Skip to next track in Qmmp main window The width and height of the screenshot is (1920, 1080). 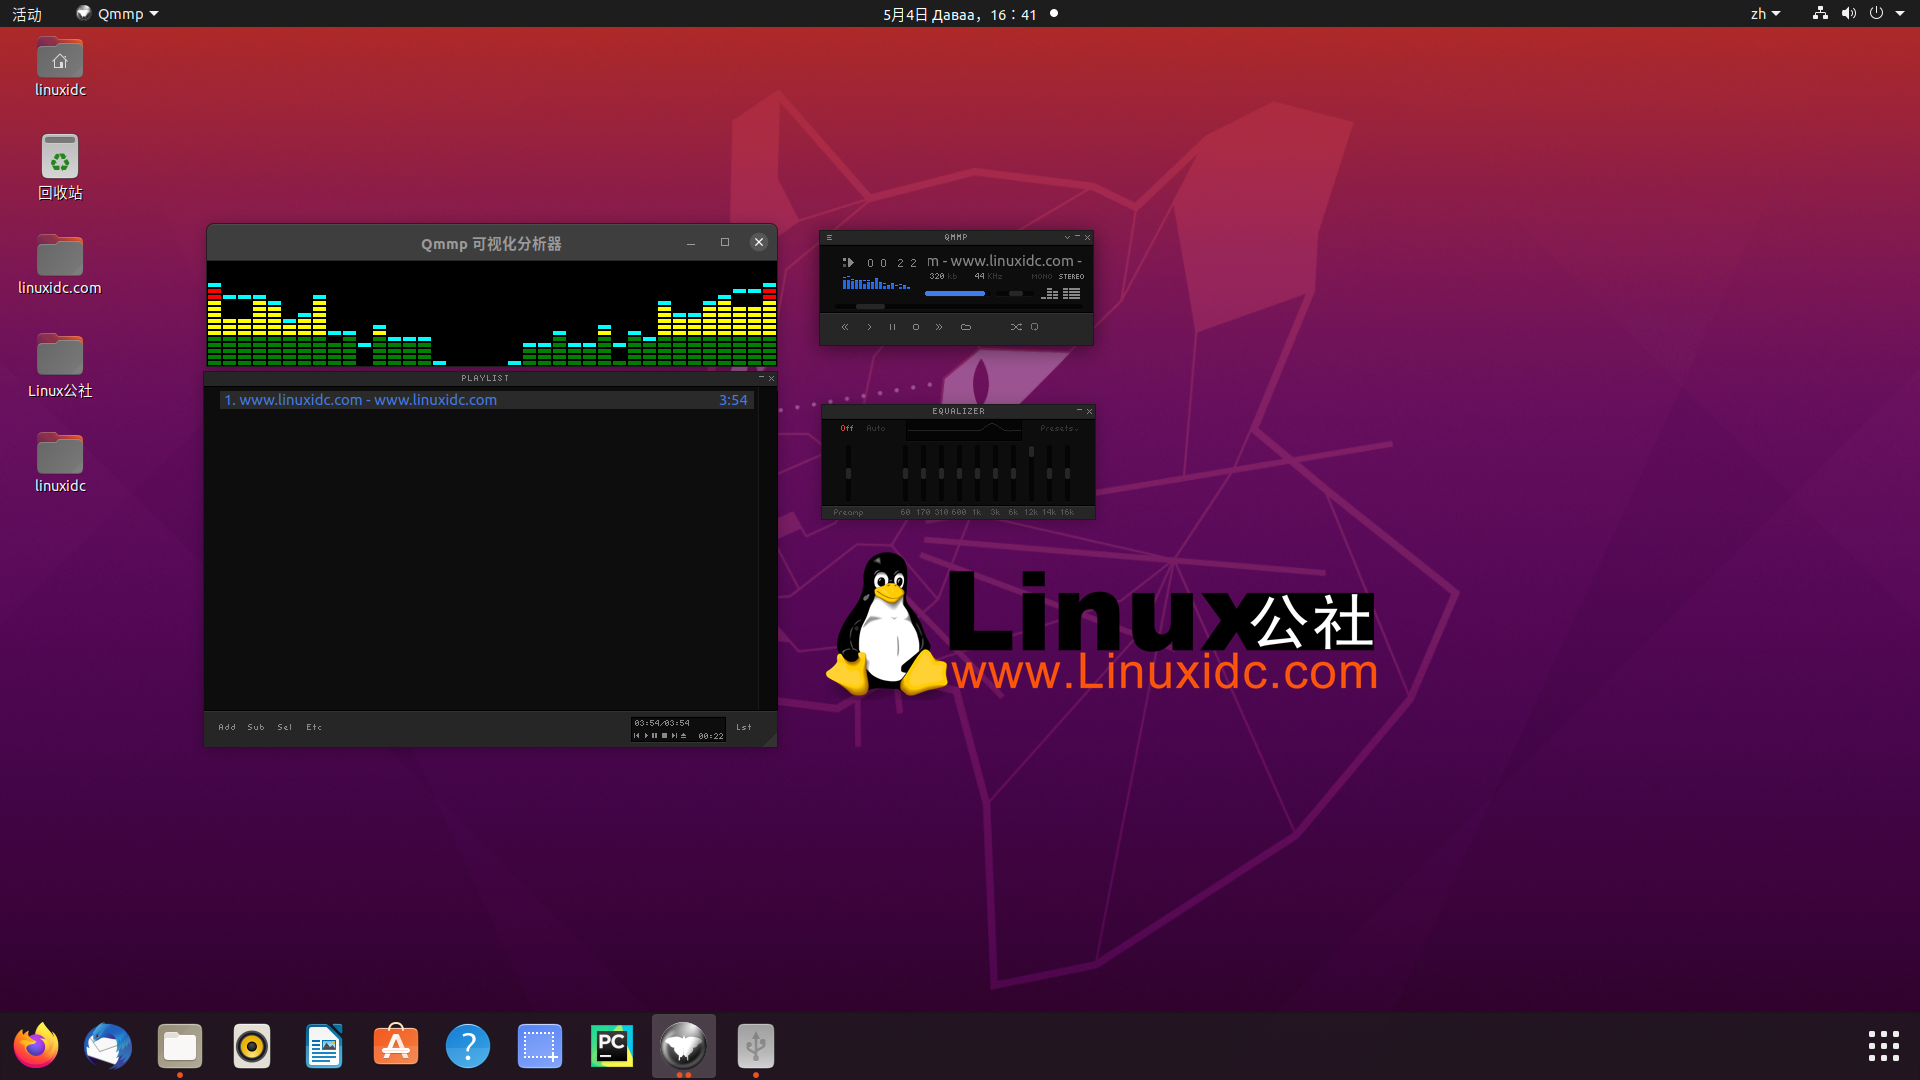939,327
